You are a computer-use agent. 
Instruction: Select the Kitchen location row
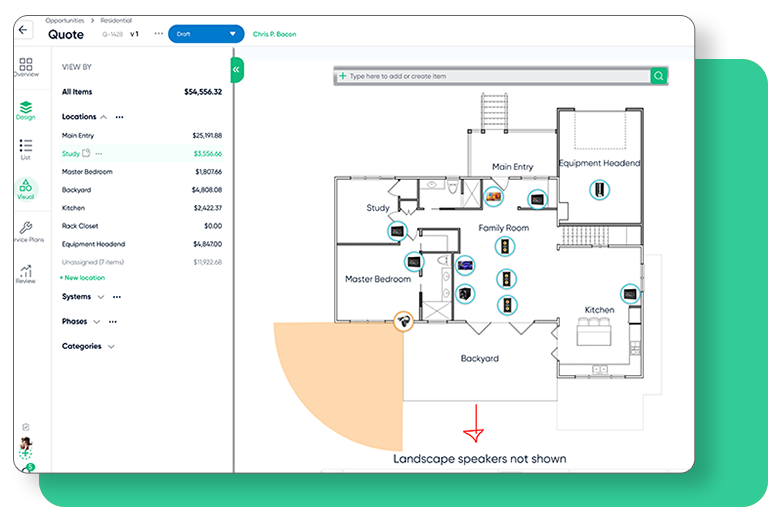pyautogui.click(x=142, y=208)
